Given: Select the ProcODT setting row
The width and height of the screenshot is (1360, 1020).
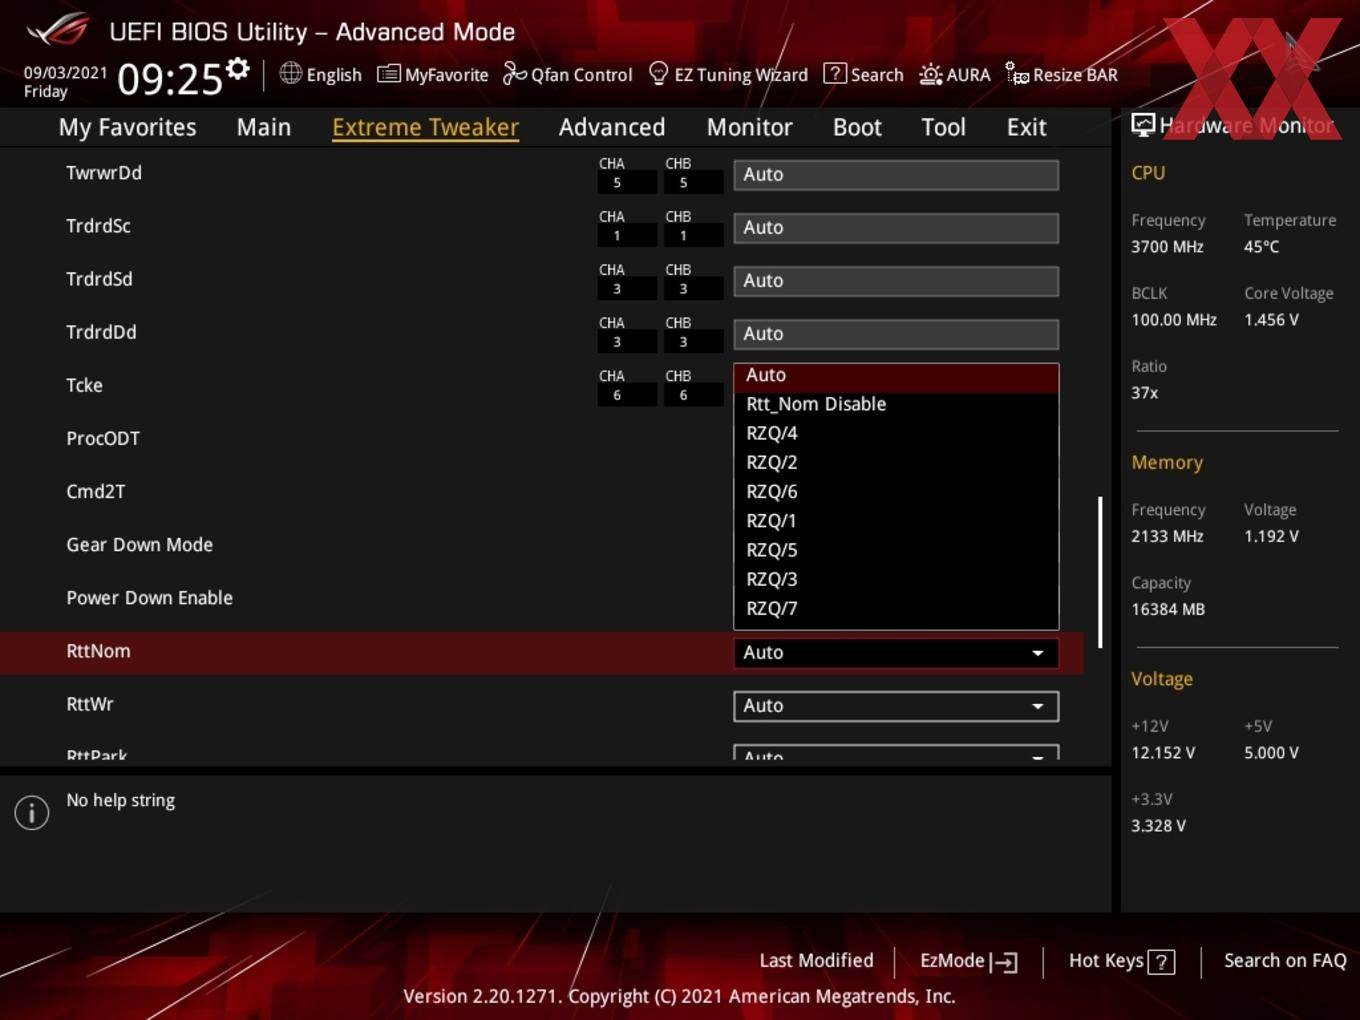Looking at the screenshot, I should tap(542, 439).
